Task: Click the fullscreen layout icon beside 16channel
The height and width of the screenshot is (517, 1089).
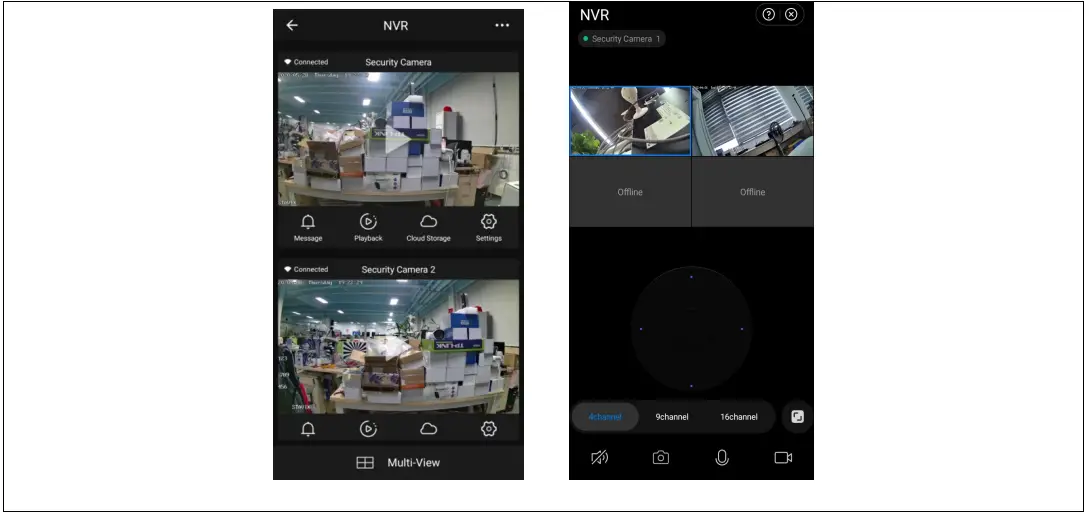Action: click(797, 417)
